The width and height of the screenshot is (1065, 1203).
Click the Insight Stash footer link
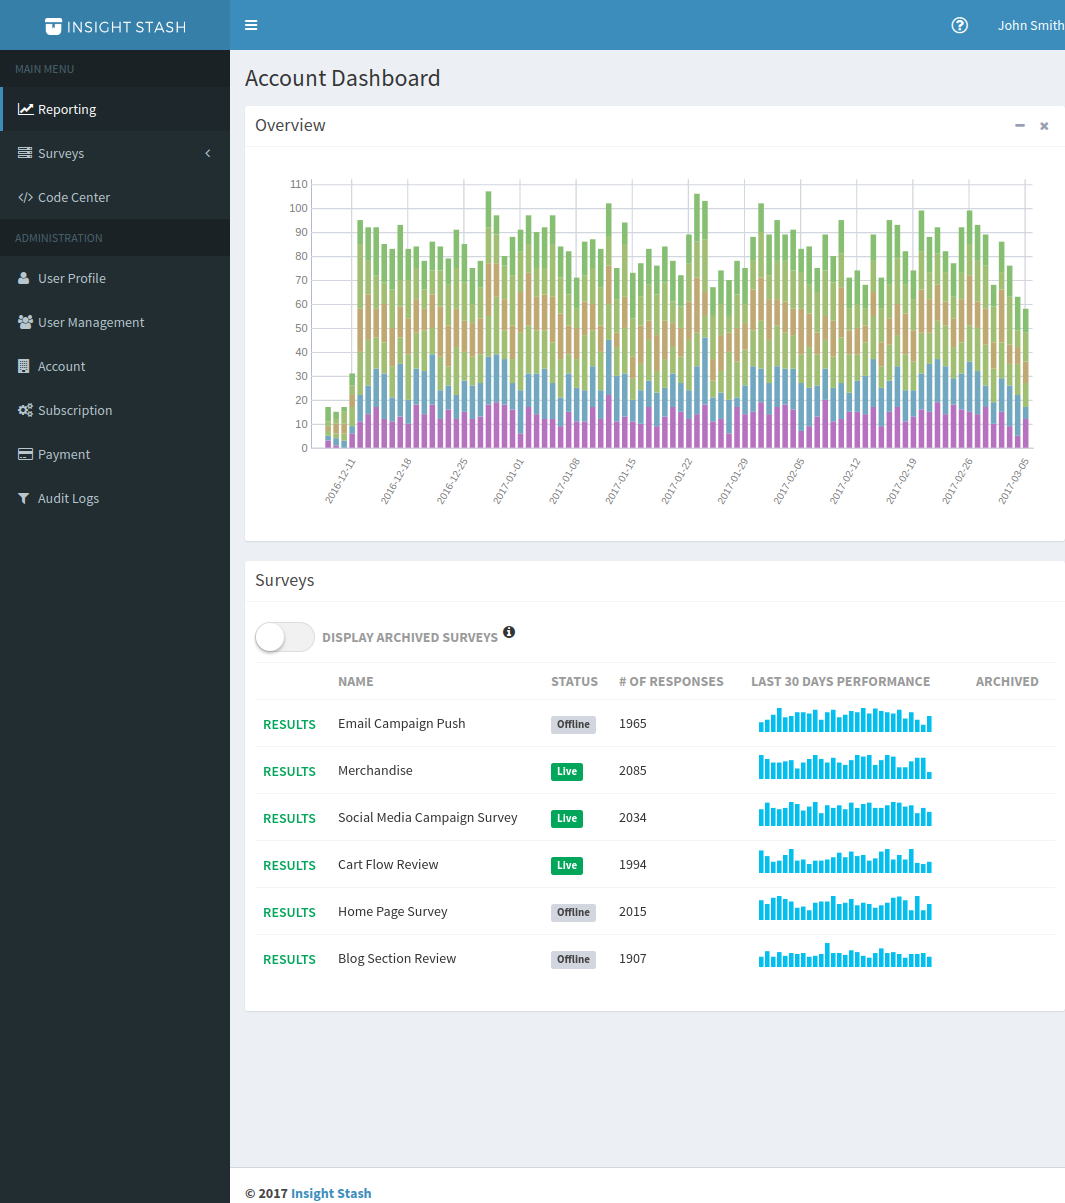coord(331,1193)
